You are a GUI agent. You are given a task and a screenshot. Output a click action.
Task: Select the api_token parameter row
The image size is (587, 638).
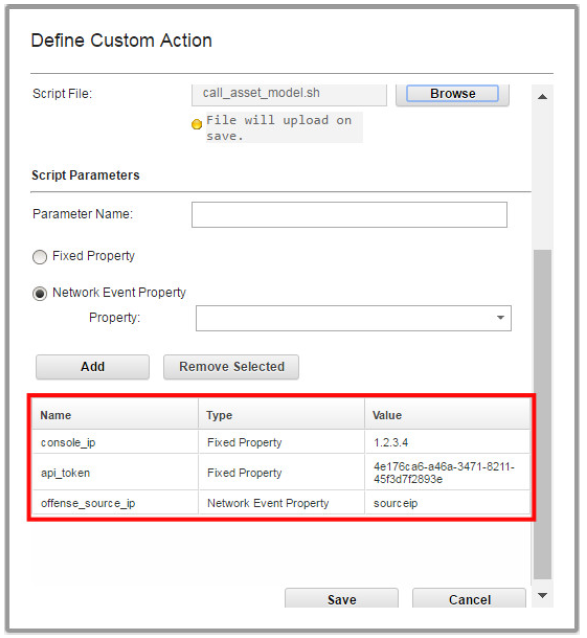coord(281,472)
